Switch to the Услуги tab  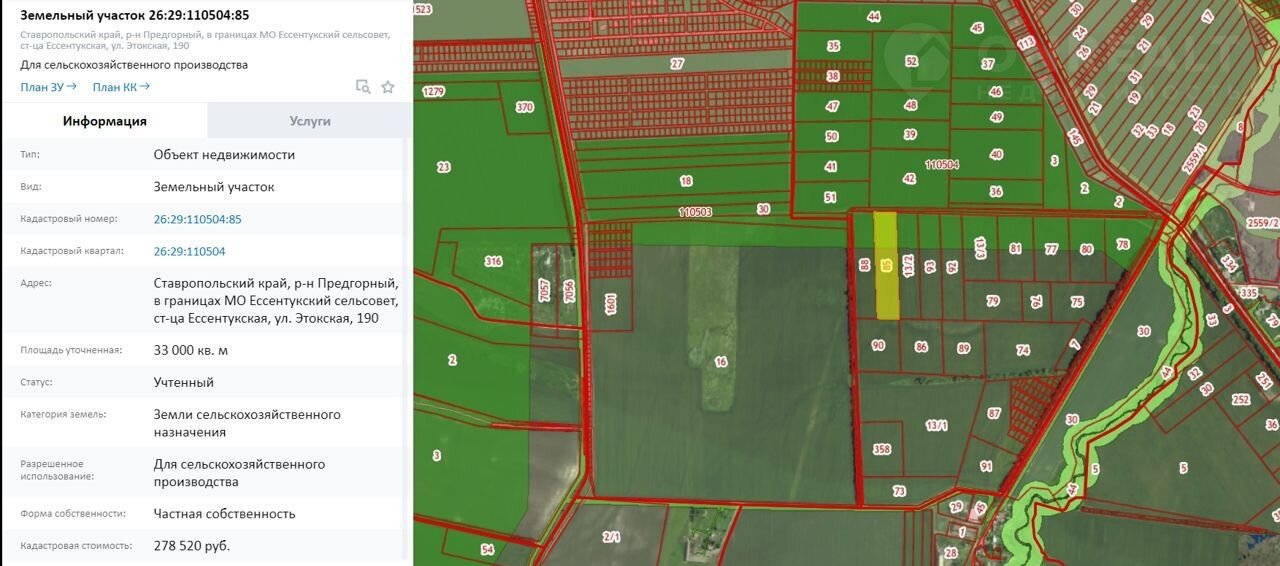[x=310, y=121]
